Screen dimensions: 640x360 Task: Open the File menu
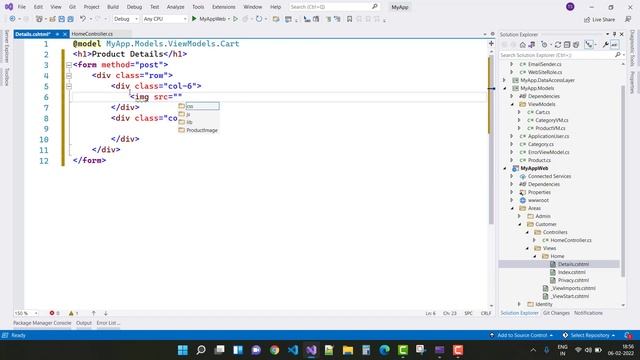tap(22, 7)
